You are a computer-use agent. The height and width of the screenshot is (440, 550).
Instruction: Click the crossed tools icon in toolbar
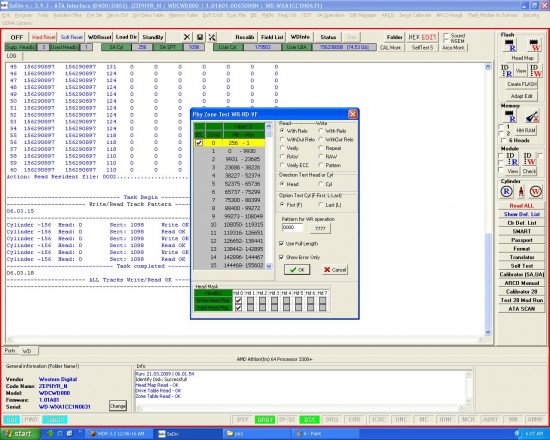point(212,37)
